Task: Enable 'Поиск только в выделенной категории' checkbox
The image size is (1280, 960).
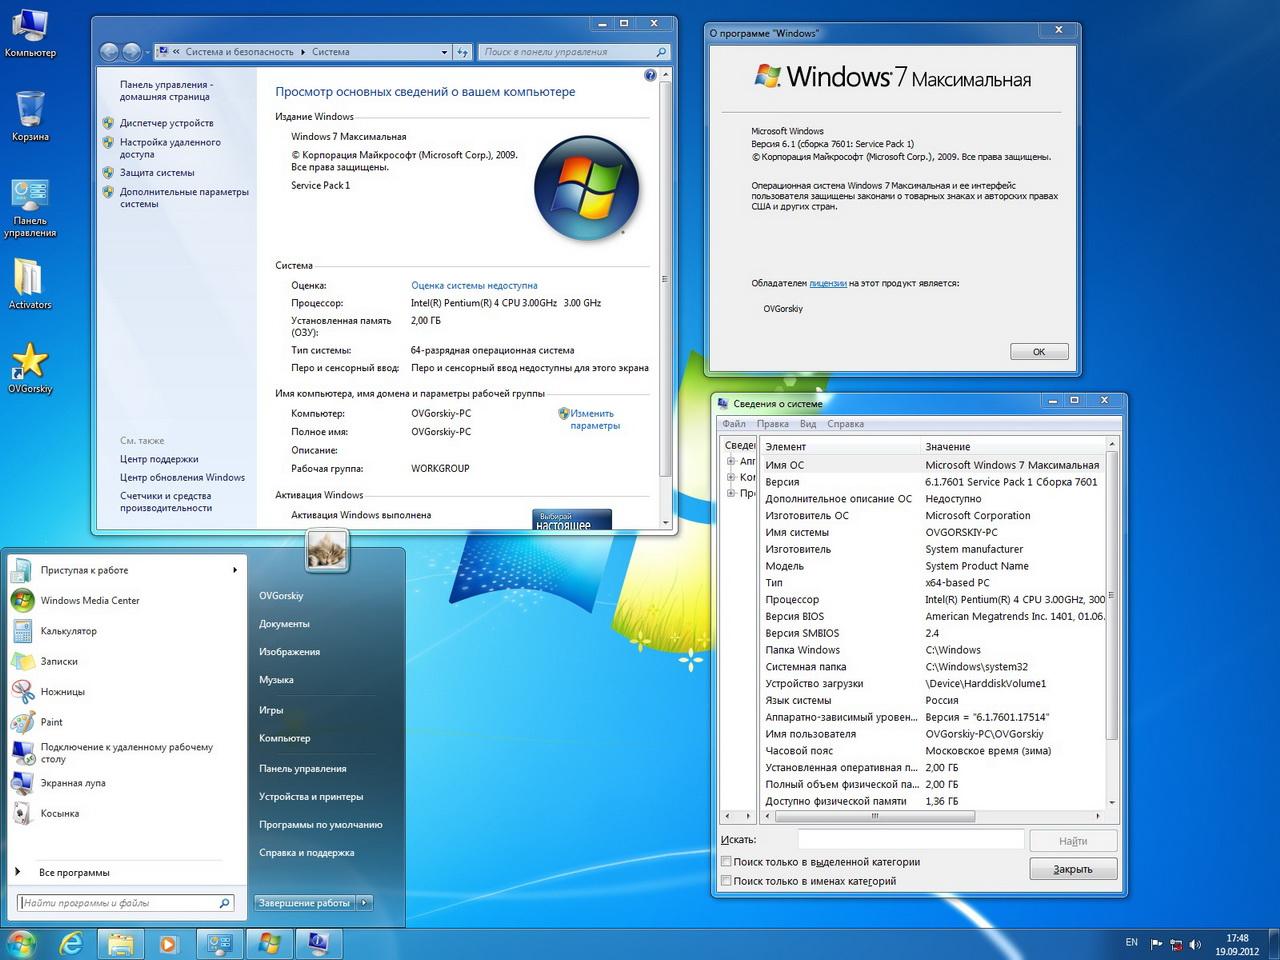Action: point(726,861)
